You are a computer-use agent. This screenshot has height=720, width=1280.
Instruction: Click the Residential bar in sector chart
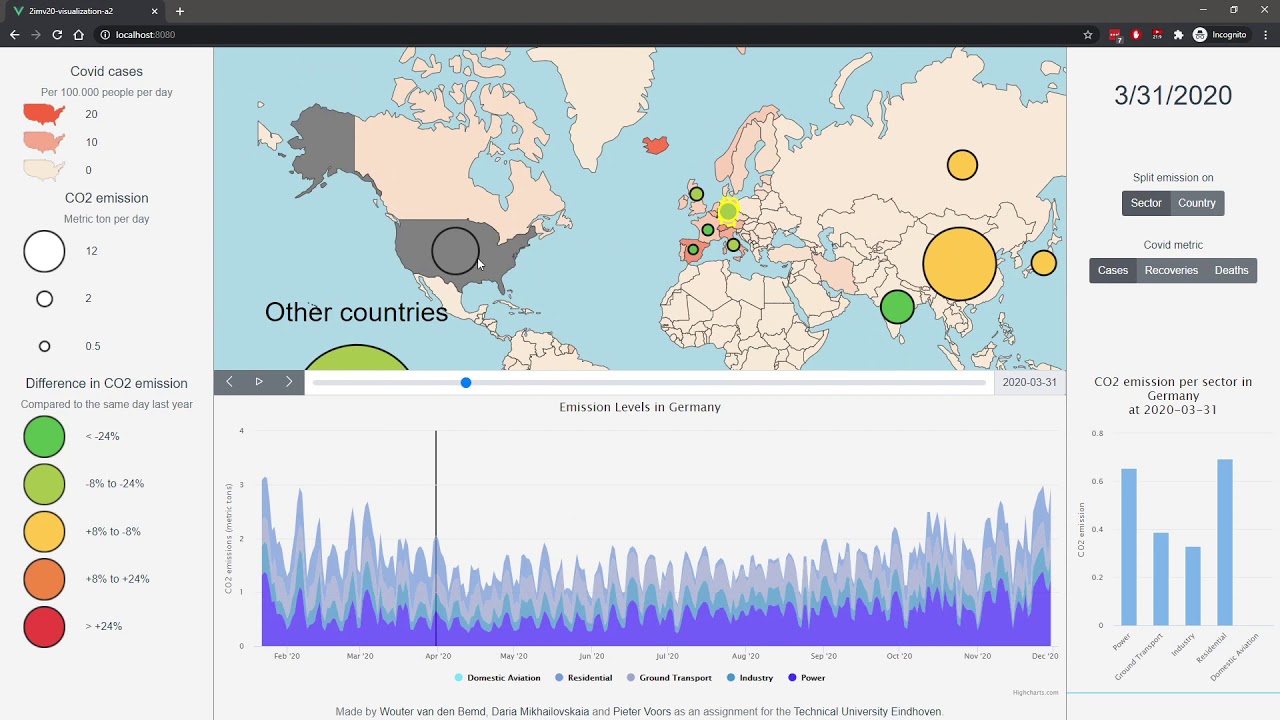point(1225,542)
